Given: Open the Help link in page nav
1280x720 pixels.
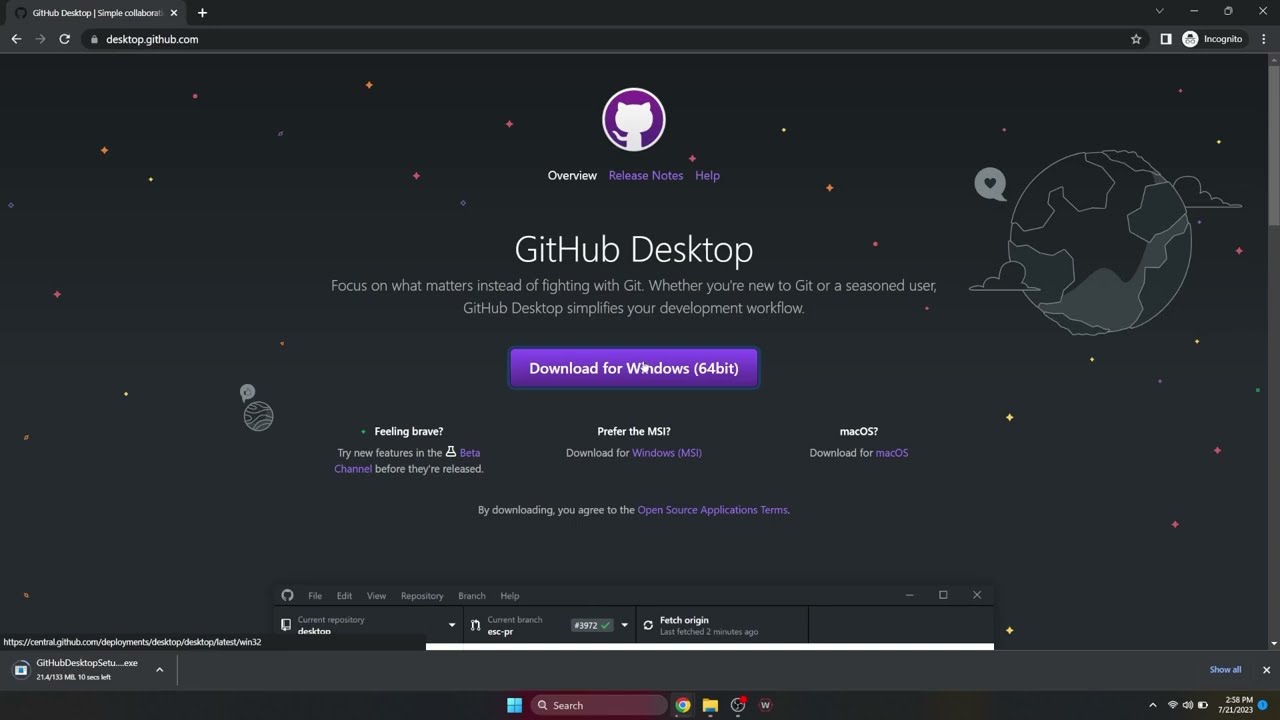Looking at the screenshot, I should click(x=707, y=175).
